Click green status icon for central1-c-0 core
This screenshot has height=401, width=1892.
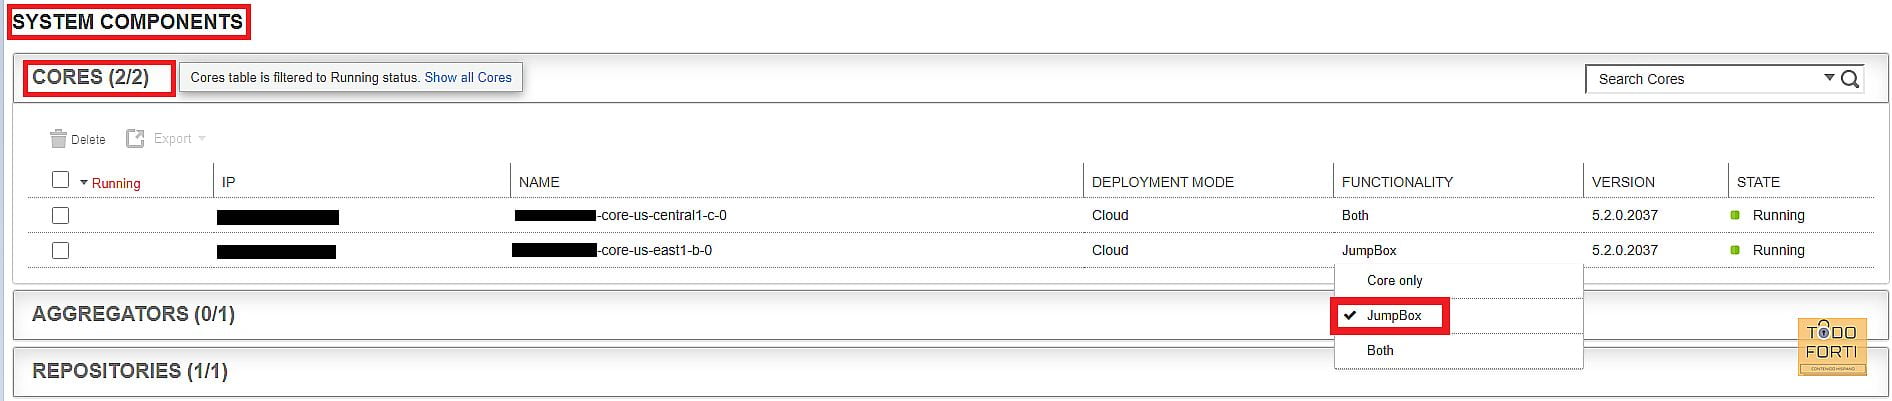coord(1735,215)
